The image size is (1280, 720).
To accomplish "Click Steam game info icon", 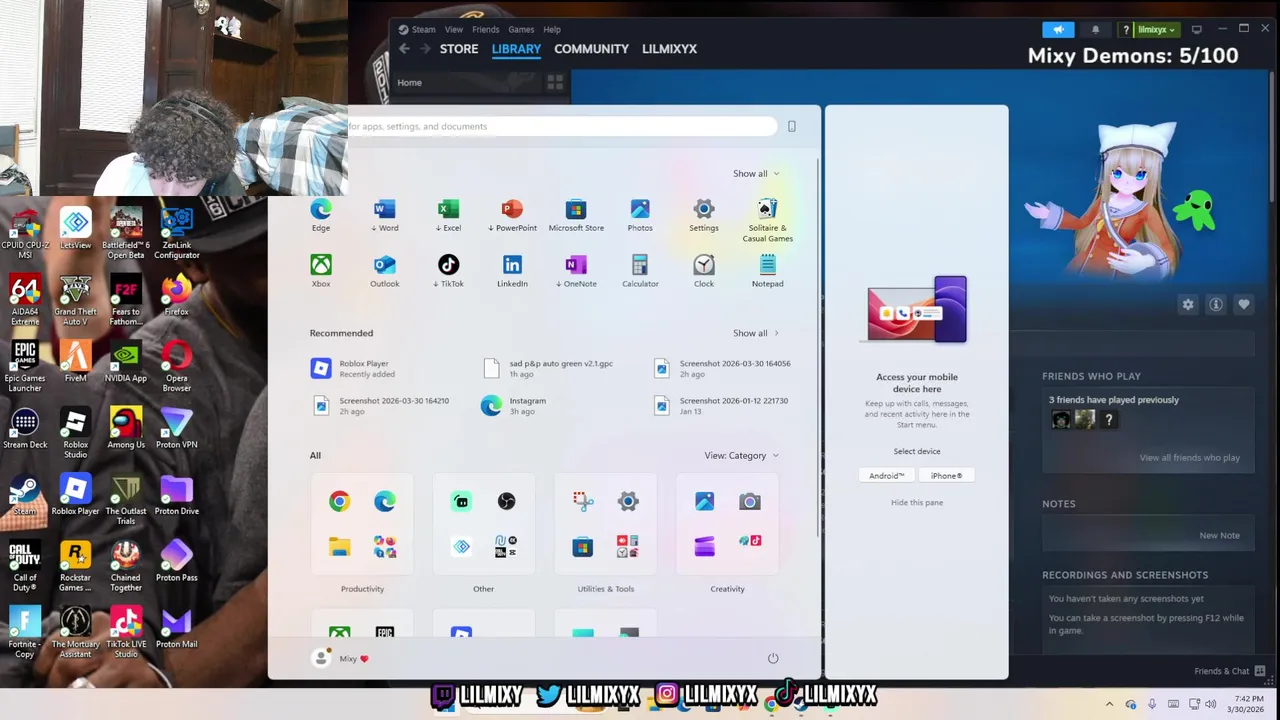I will [x=1216, y=305].
